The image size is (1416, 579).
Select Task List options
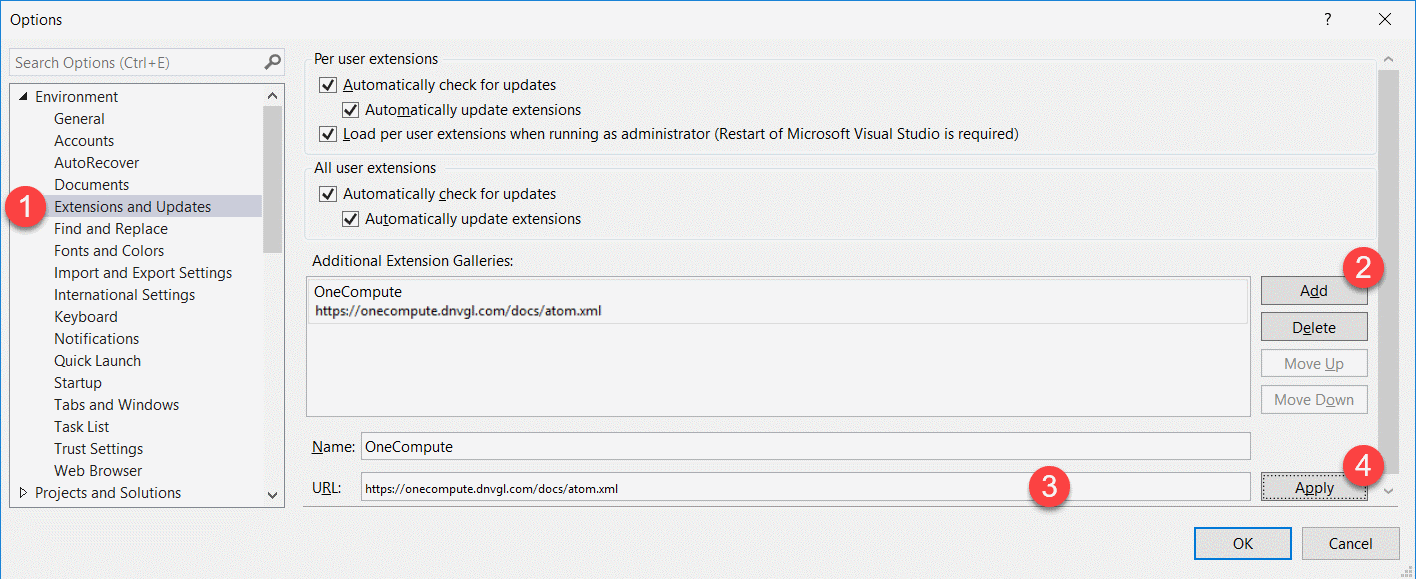point(81,427)
